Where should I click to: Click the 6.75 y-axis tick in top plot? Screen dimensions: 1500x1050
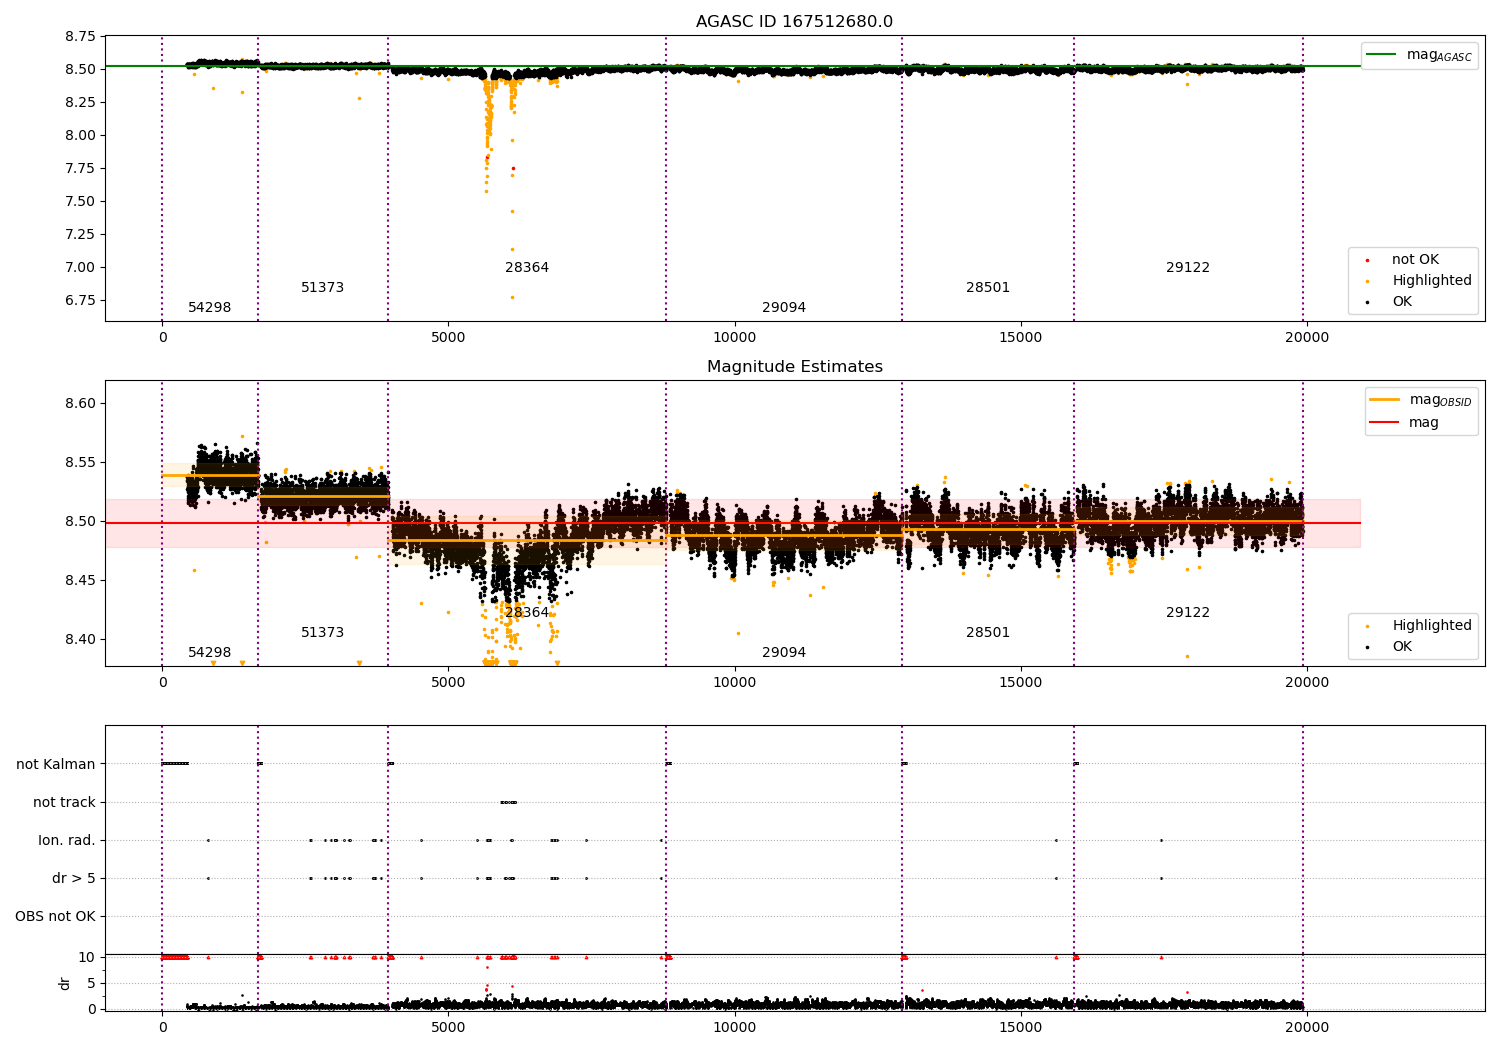[x=79, y=301]
